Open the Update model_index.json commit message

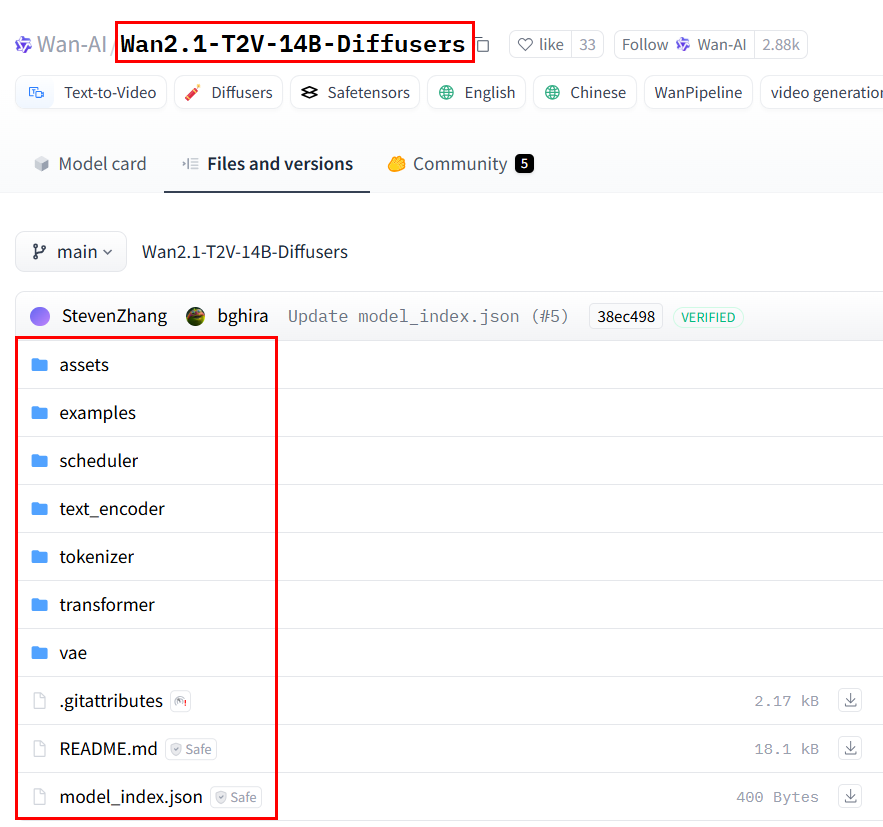coord(428,316)
